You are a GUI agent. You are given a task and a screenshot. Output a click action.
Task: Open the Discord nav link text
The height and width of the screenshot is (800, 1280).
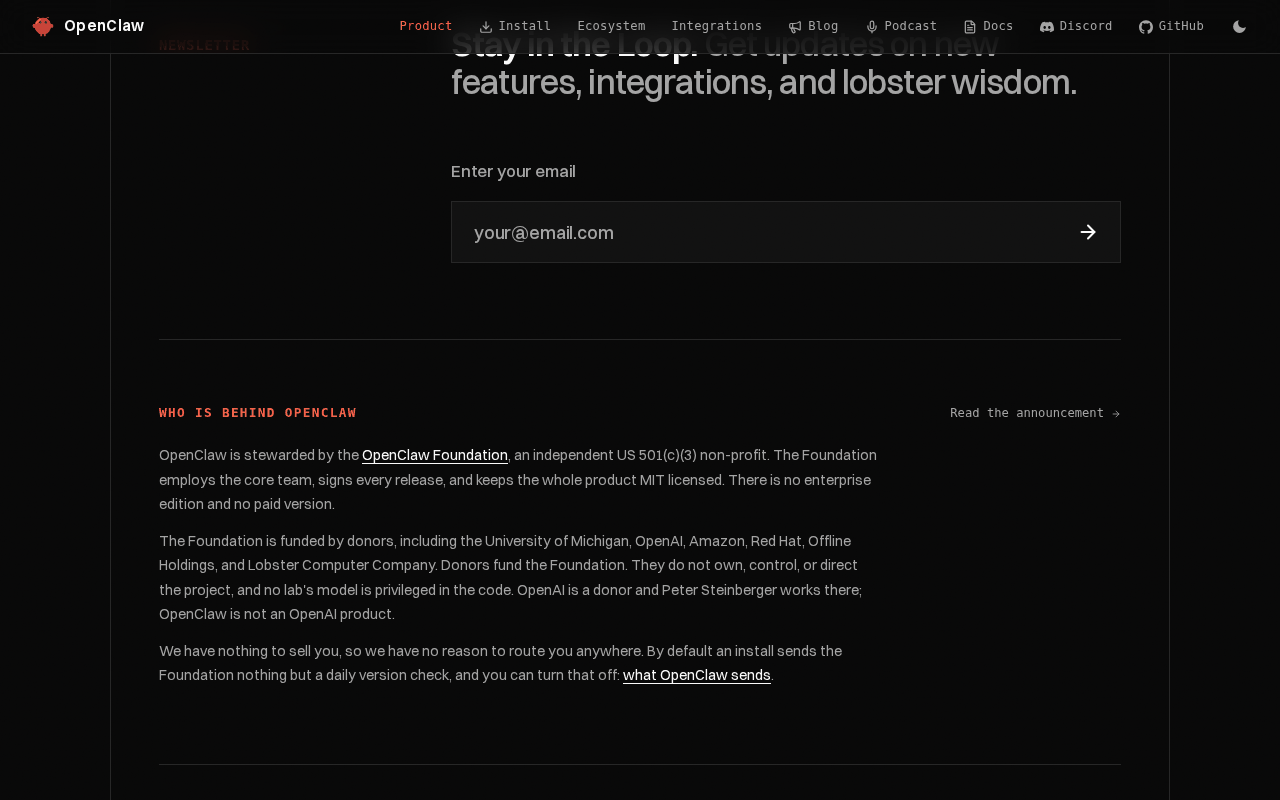click(1086, 26)
